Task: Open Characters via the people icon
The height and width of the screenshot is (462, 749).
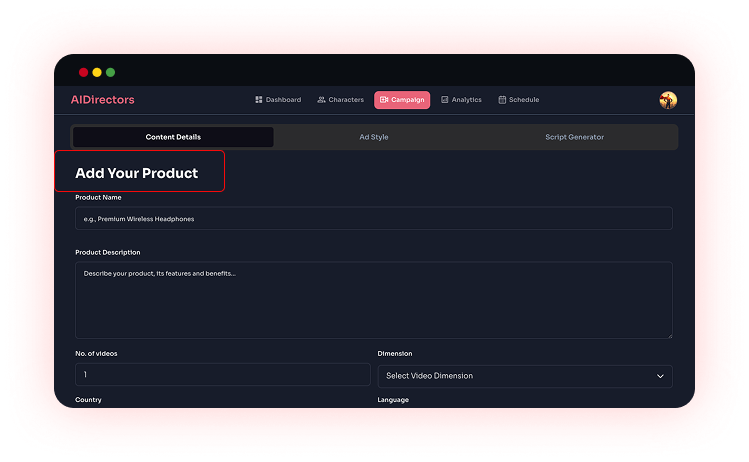Action: click(322, 100)
